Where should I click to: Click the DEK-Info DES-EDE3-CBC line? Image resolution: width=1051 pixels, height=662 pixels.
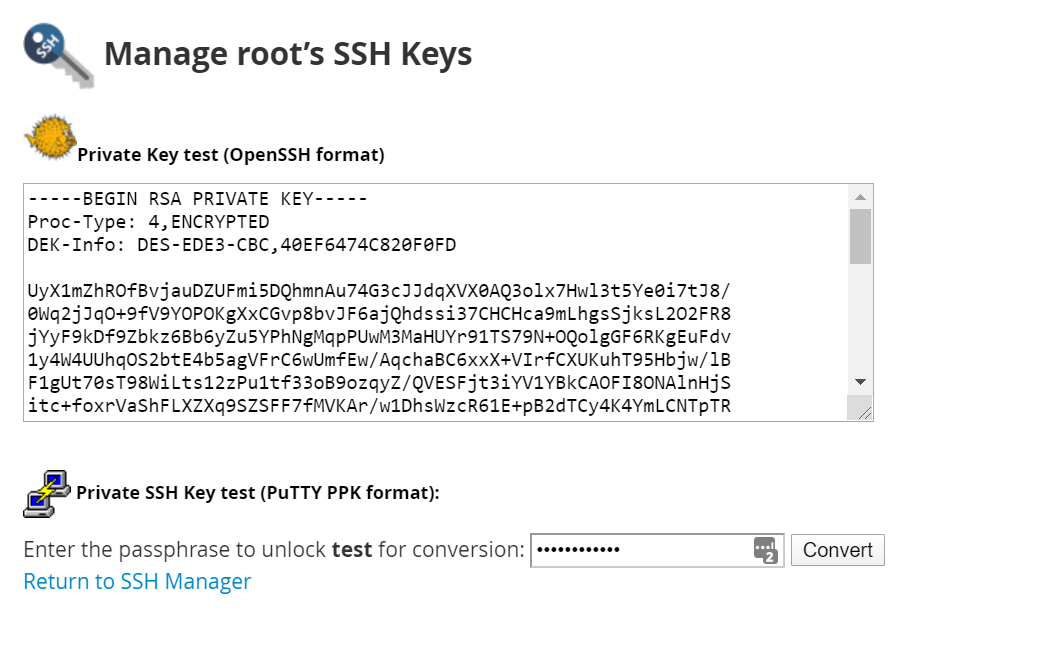point(242,245)
